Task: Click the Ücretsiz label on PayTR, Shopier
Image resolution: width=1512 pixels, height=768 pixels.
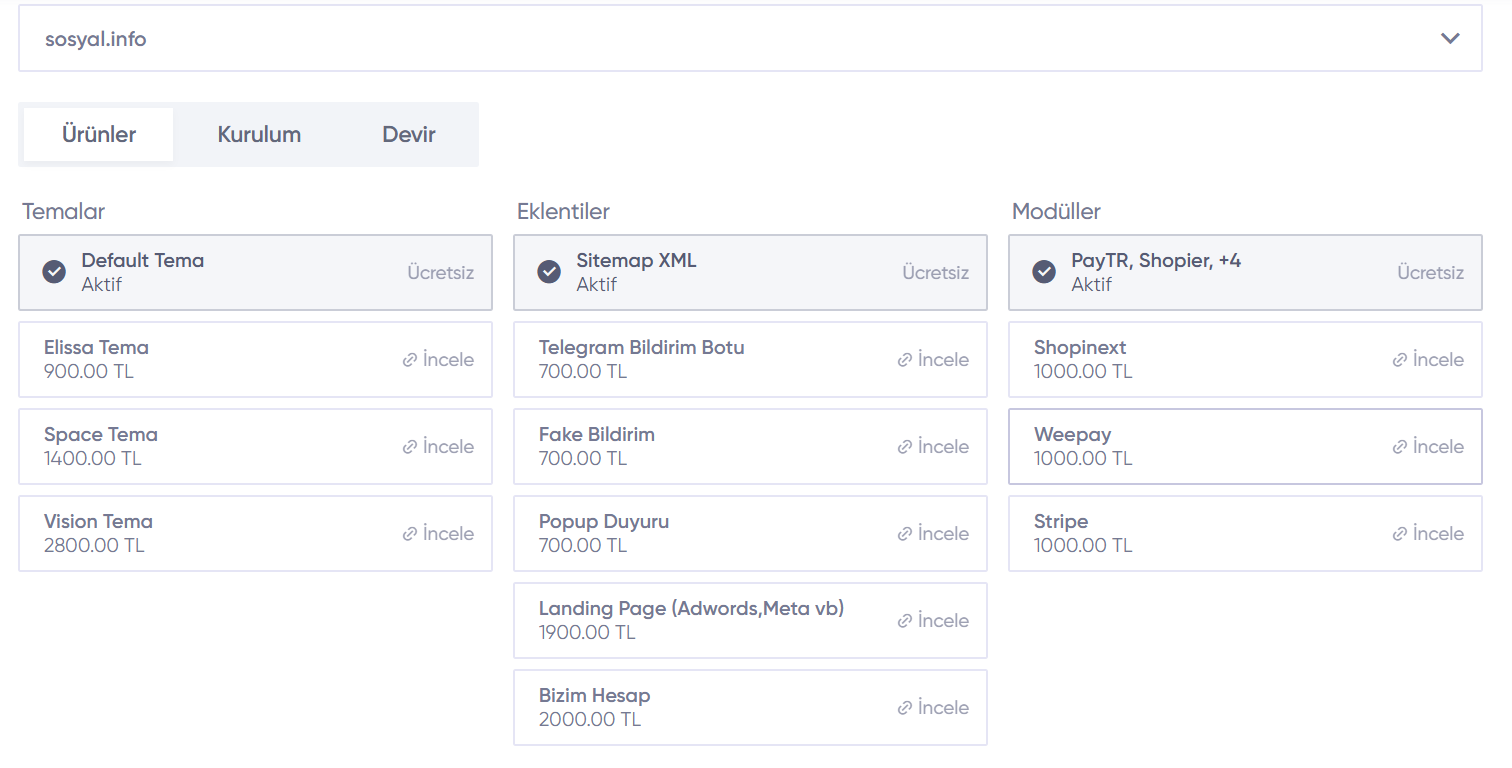Action: tap(1430, 272)
